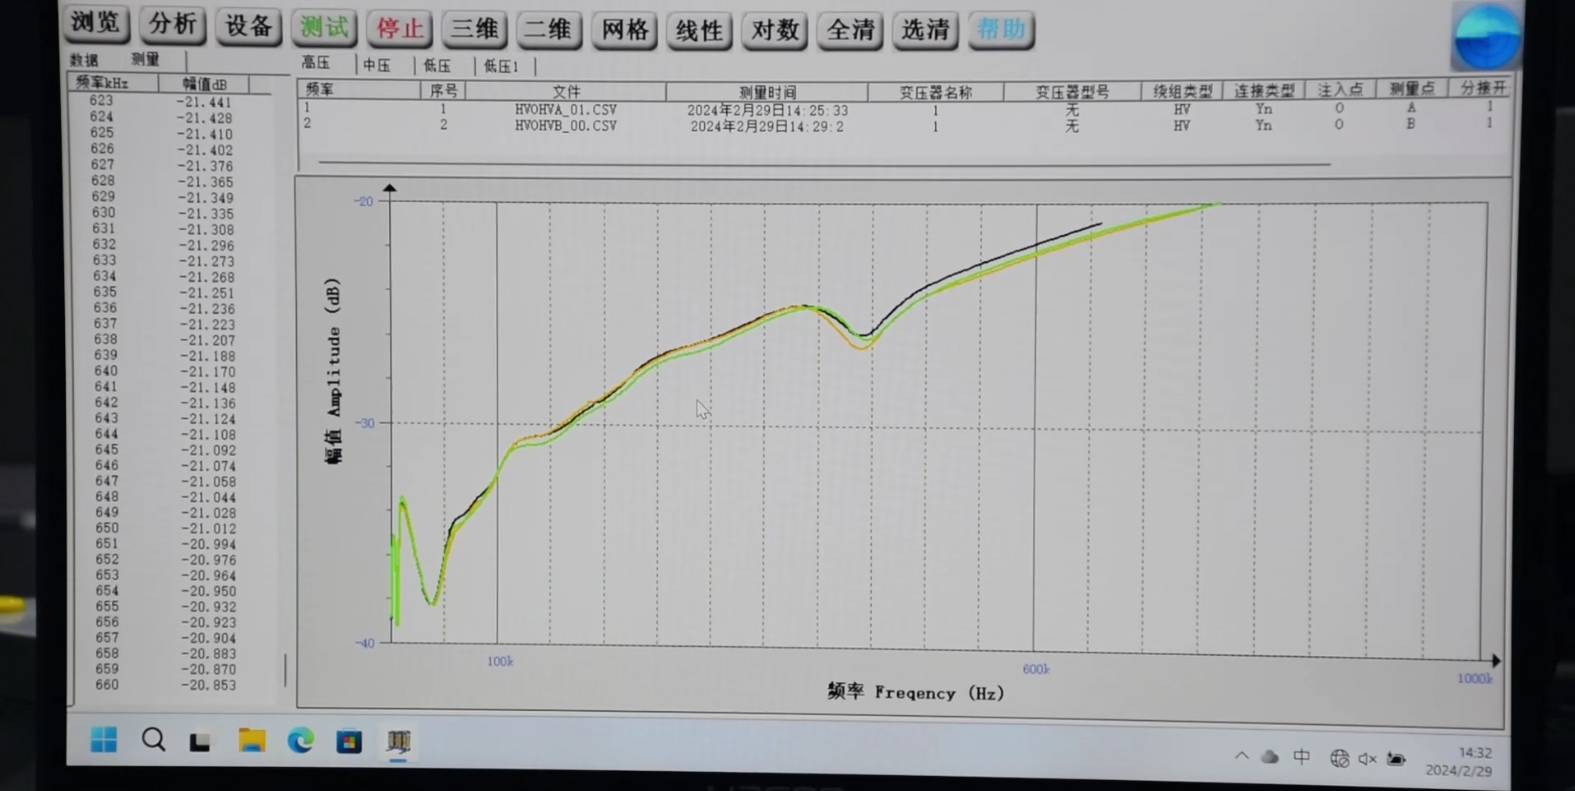Screen dimensions: 1575x791
Task: Open File Explorer from the taskbar
Action: (251, 741)
